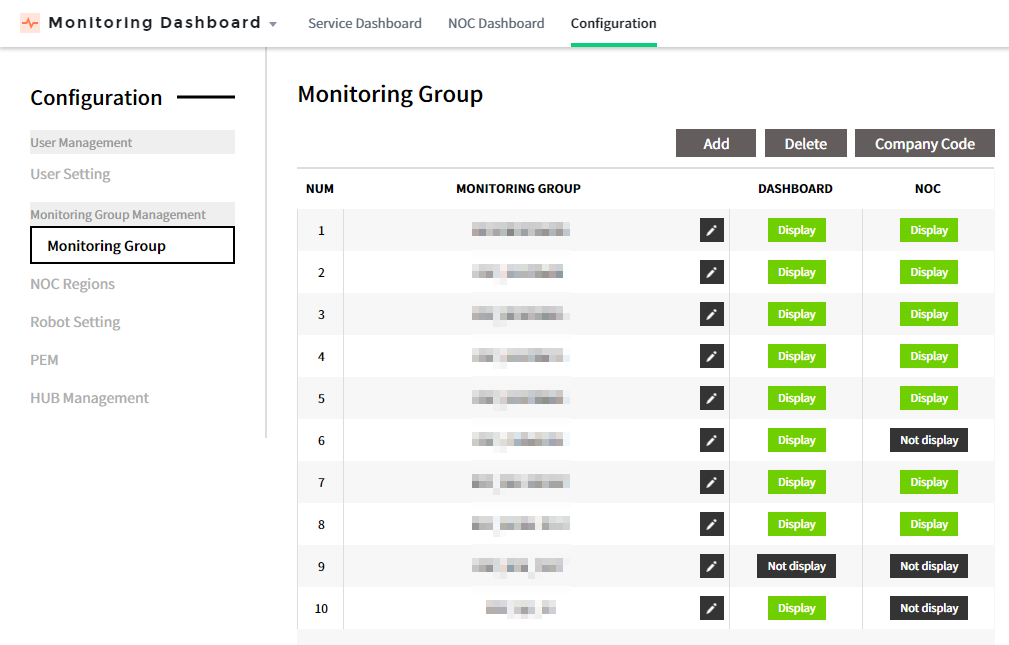Toggle NOC 'Not display' for row 10

[928, 609]
